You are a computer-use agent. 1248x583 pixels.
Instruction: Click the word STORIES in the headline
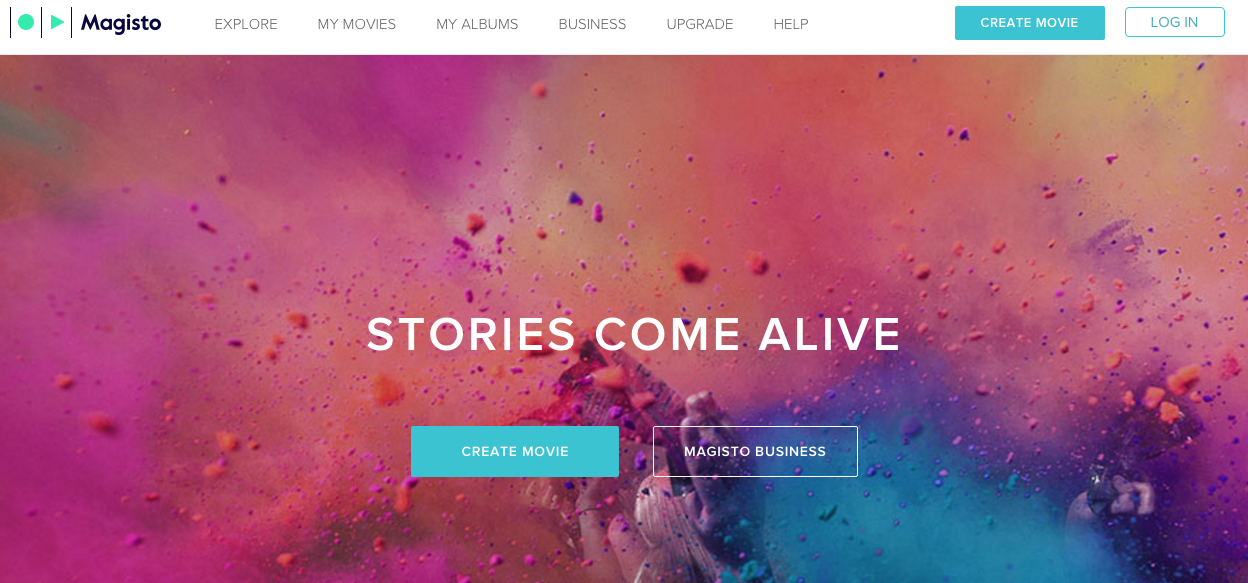[x=471, y=335]
